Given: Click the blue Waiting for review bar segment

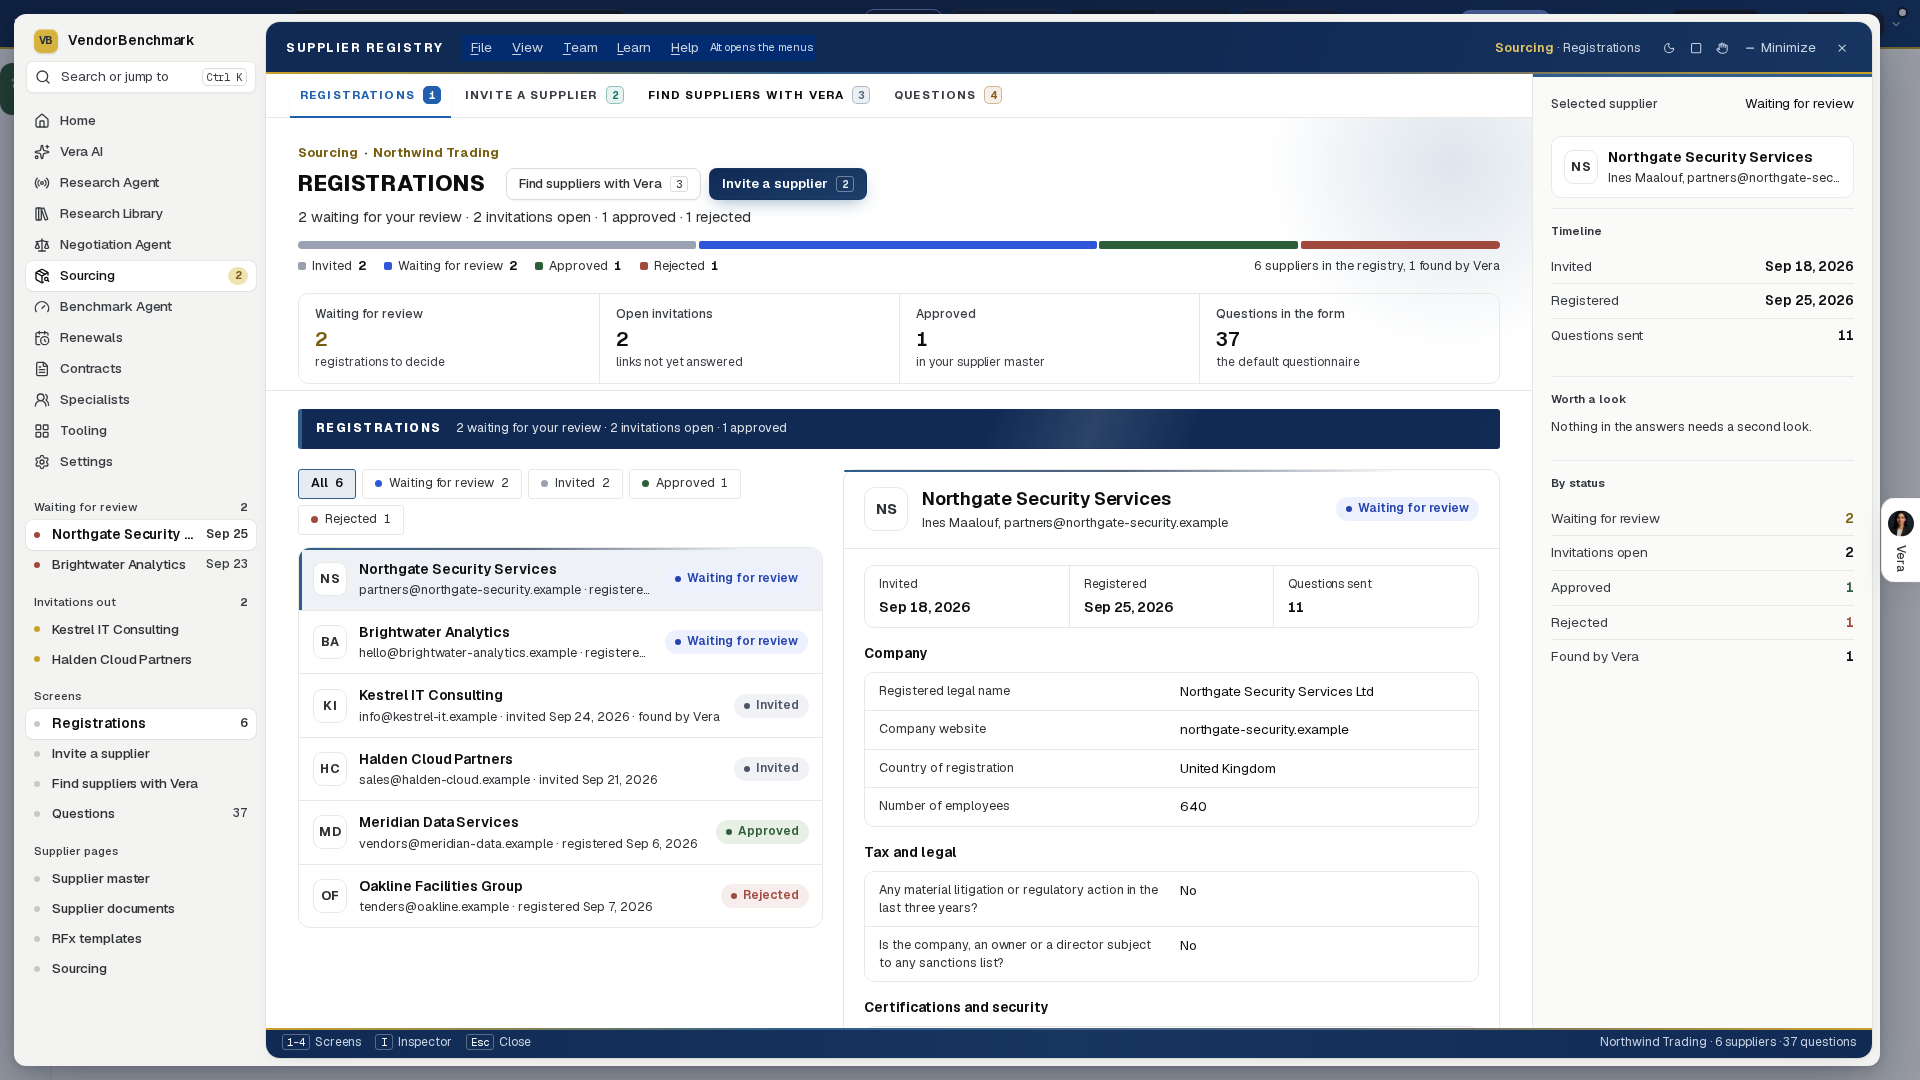Looking at the screenshot, I should [x=898, y=245].
